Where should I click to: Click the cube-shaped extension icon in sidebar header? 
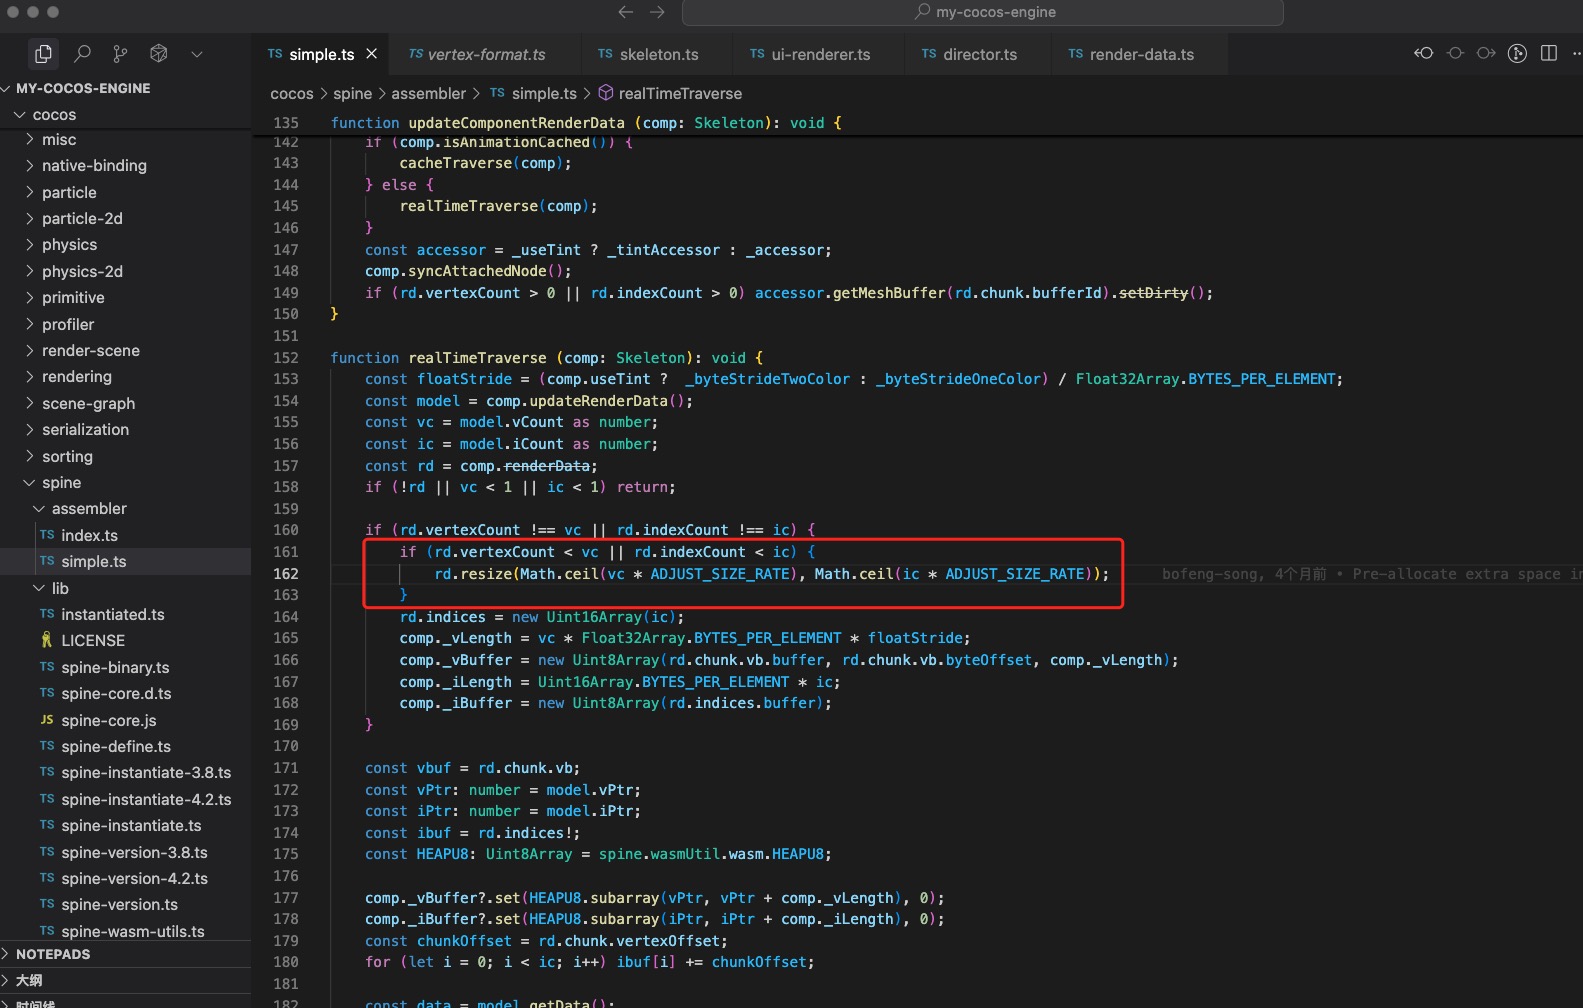159,54
